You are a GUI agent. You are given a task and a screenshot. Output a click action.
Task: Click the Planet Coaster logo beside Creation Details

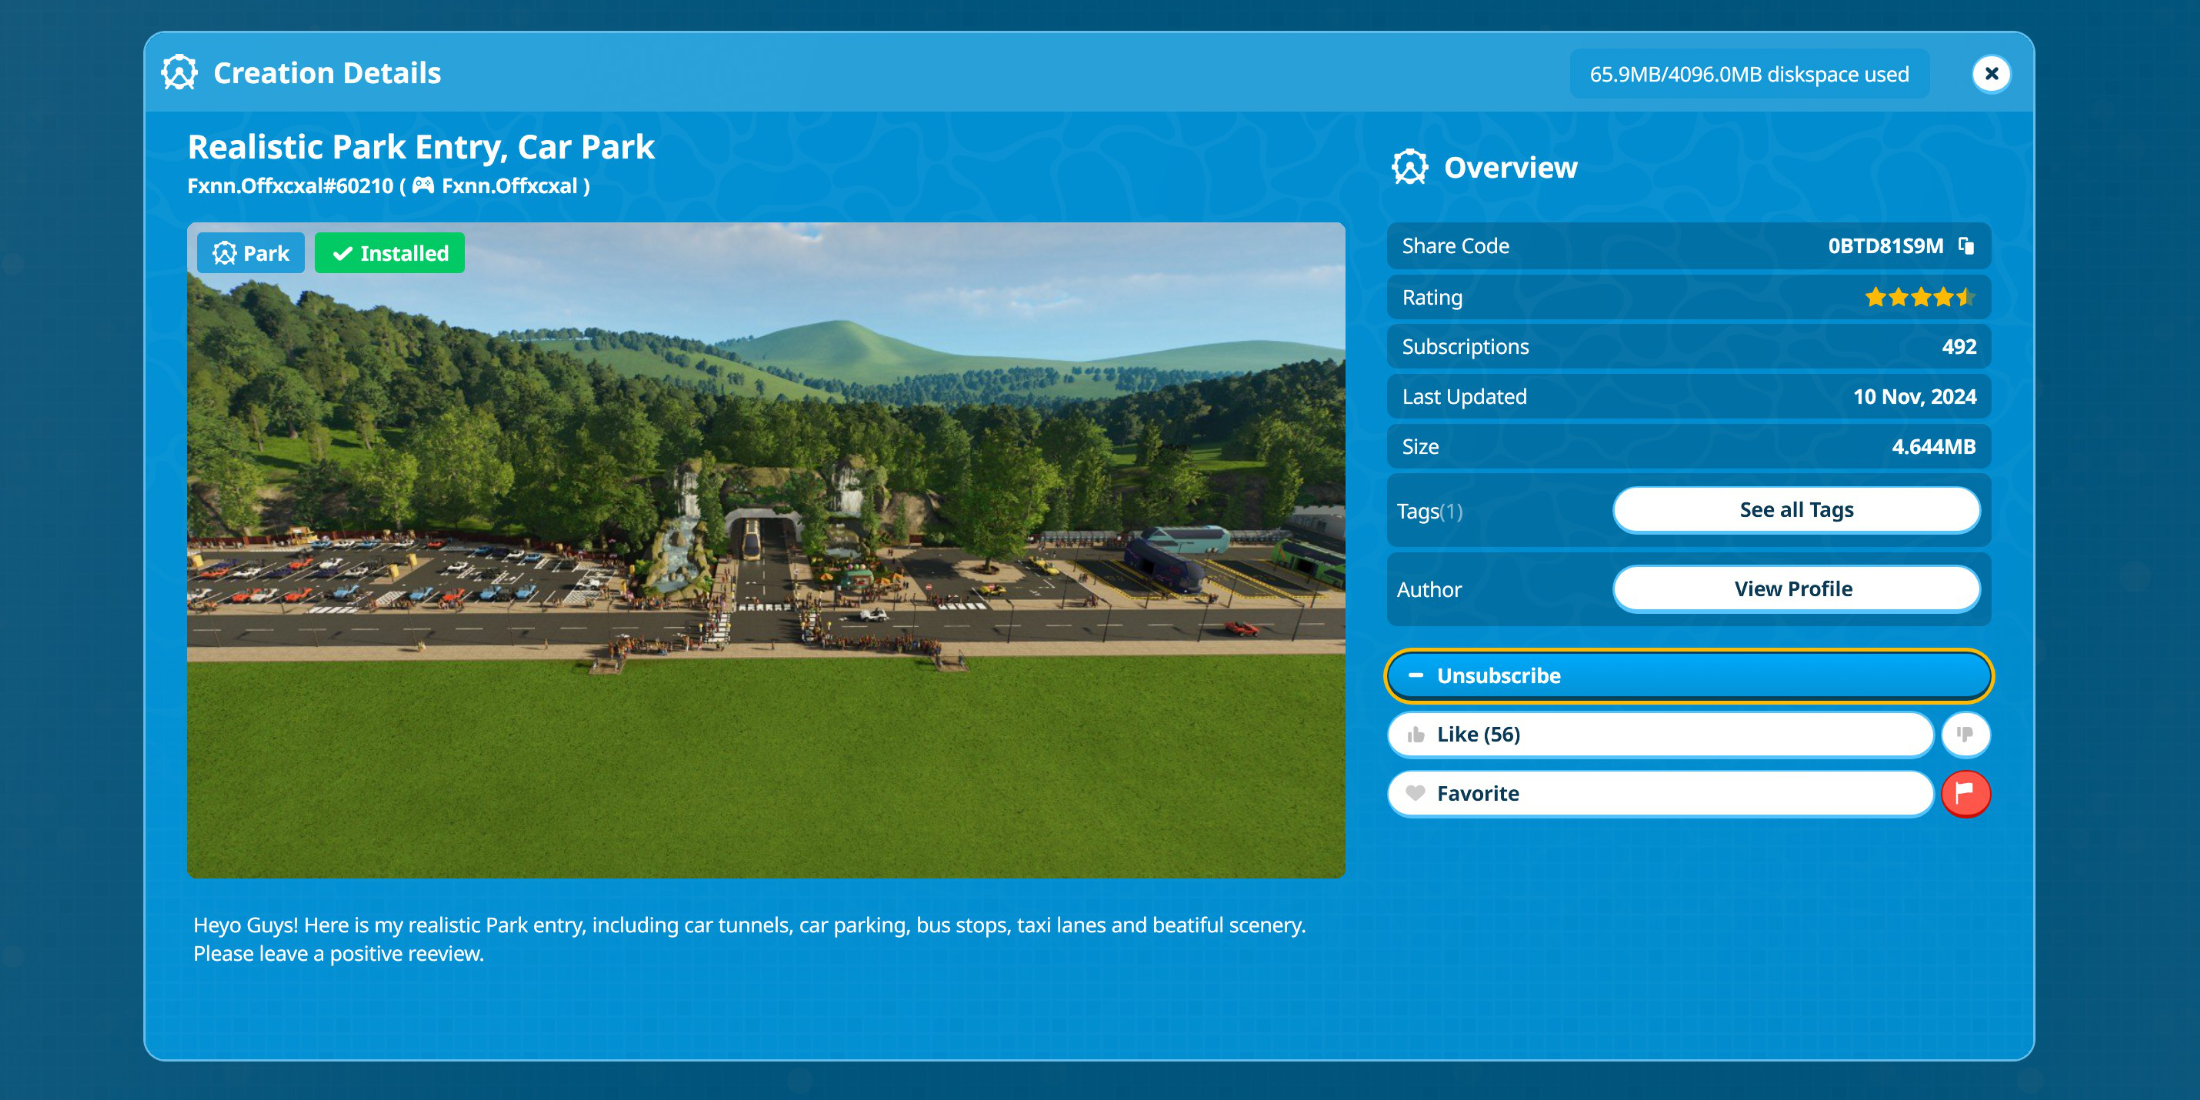[x=180, y=73]
